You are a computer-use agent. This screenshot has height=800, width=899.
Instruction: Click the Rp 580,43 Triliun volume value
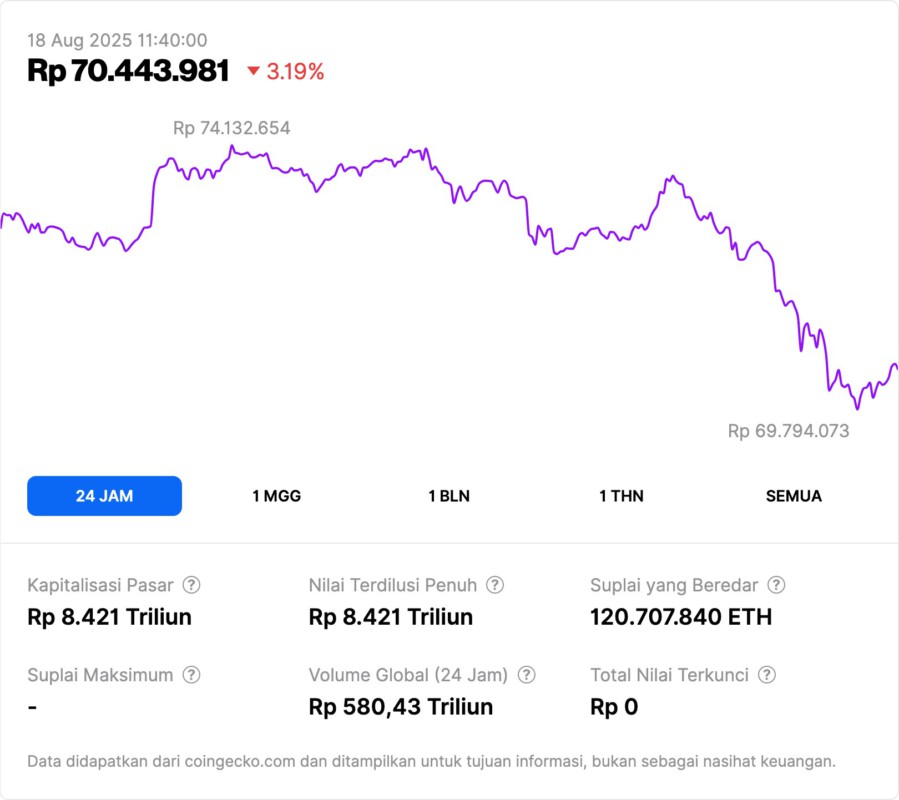pos(401,707)
